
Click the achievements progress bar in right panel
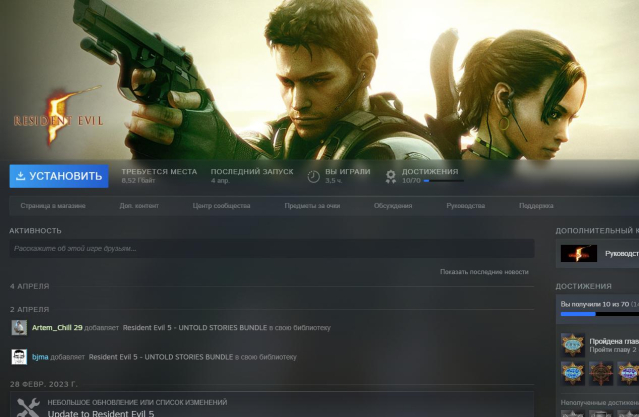[x=598, y=314]
